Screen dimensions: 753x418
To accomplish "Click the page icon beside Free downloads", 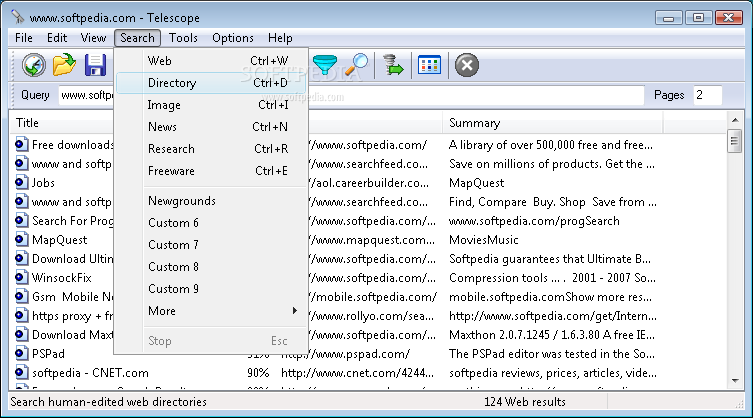I will coord(21,144).
